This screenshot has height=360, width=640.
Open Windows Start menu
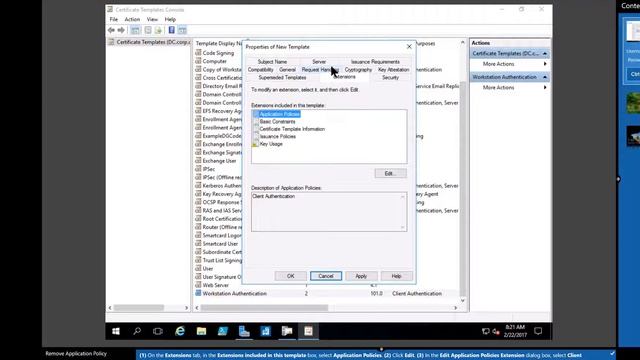116,331
